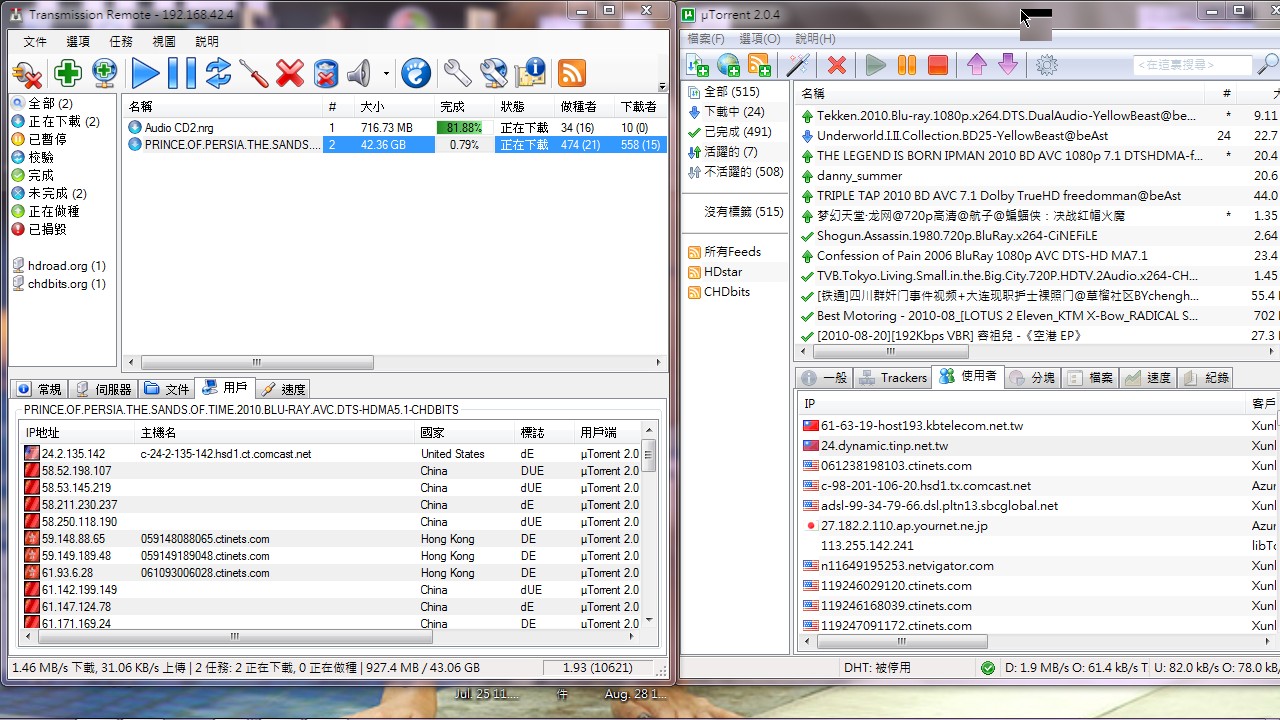Sort Transmission torrents by 大小 column

coord(394,106)
